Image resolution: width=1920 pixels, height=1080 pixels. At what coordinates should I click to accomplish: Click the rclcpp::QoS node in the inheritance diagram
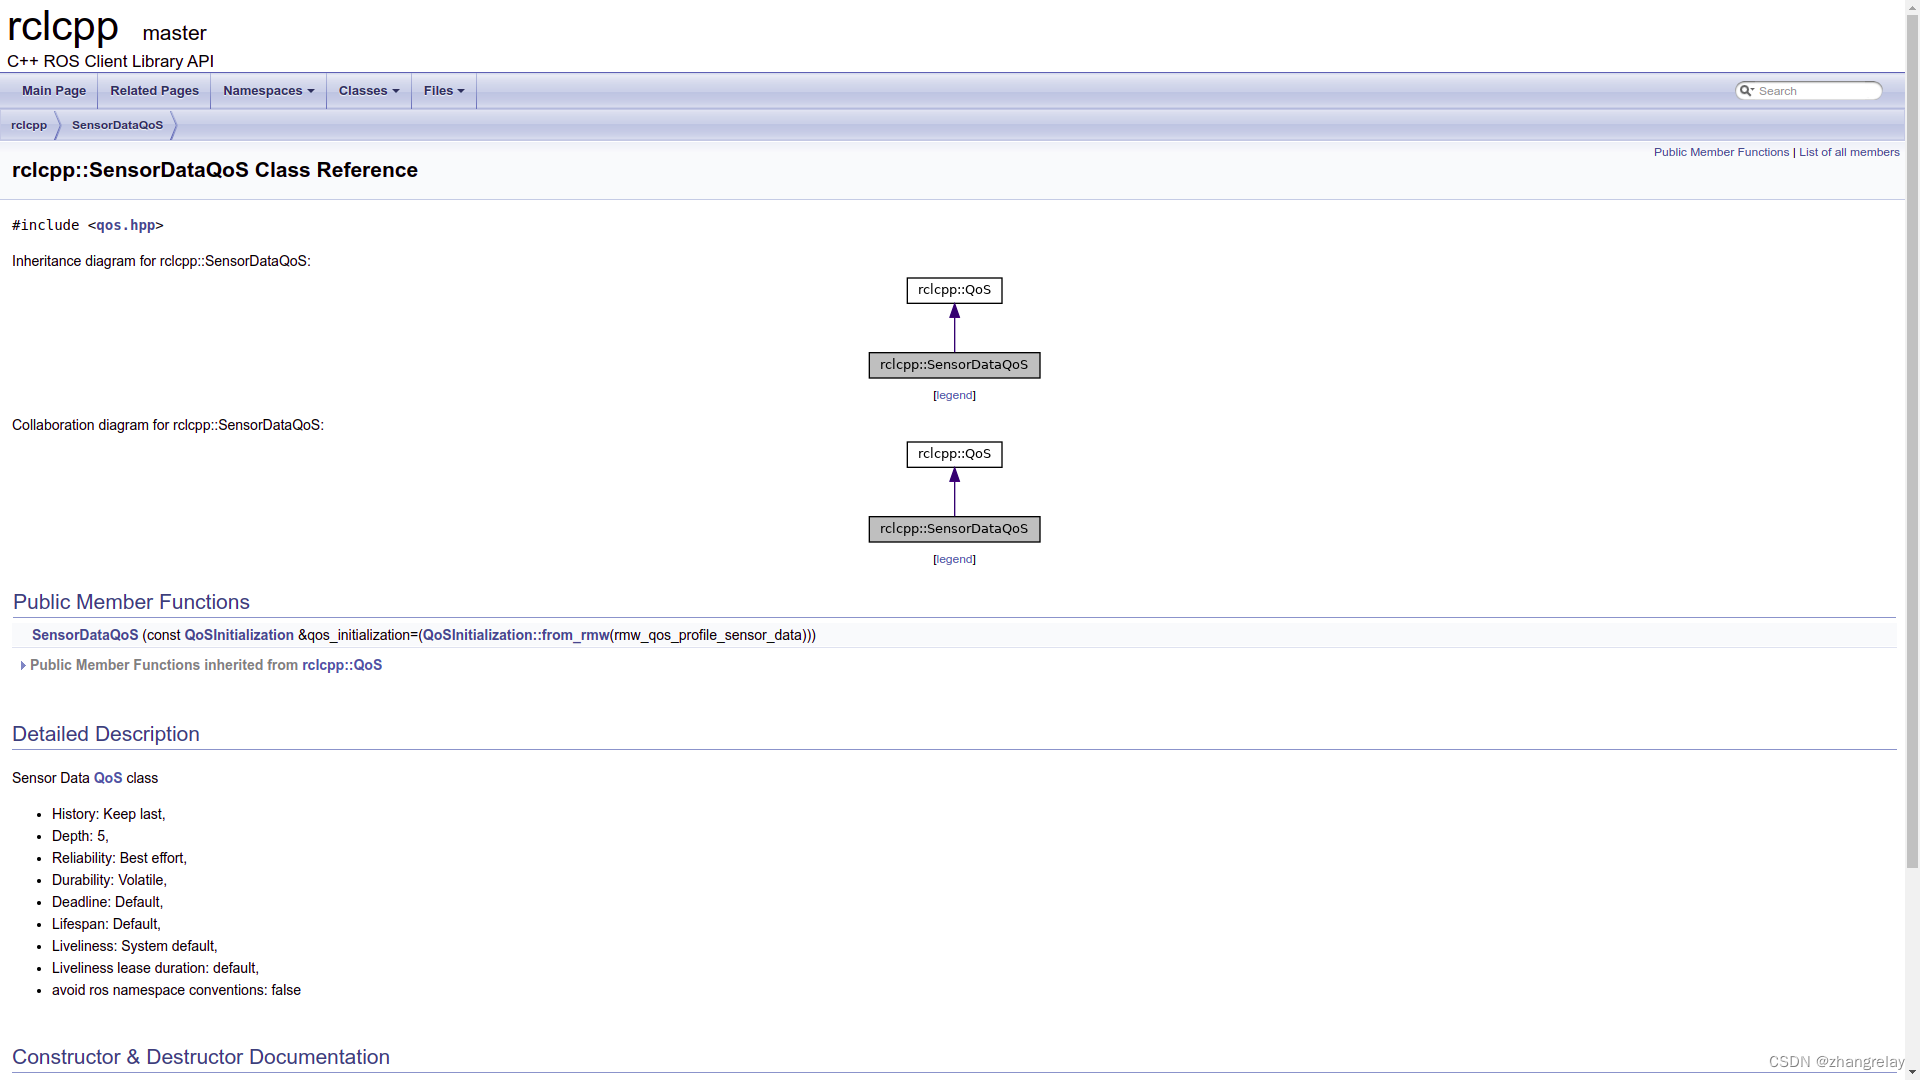(x=954, y=290)
